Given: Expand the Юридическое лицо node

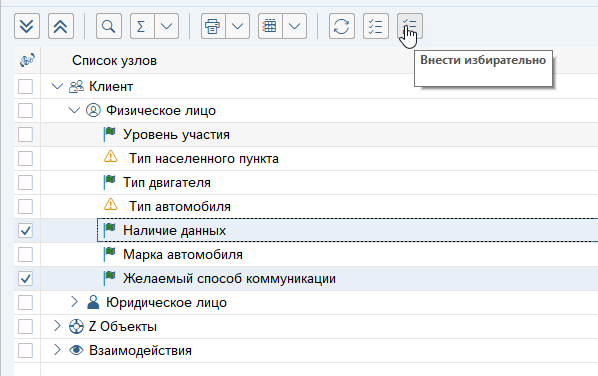Looking at the screenshot, I should (74, 302).
